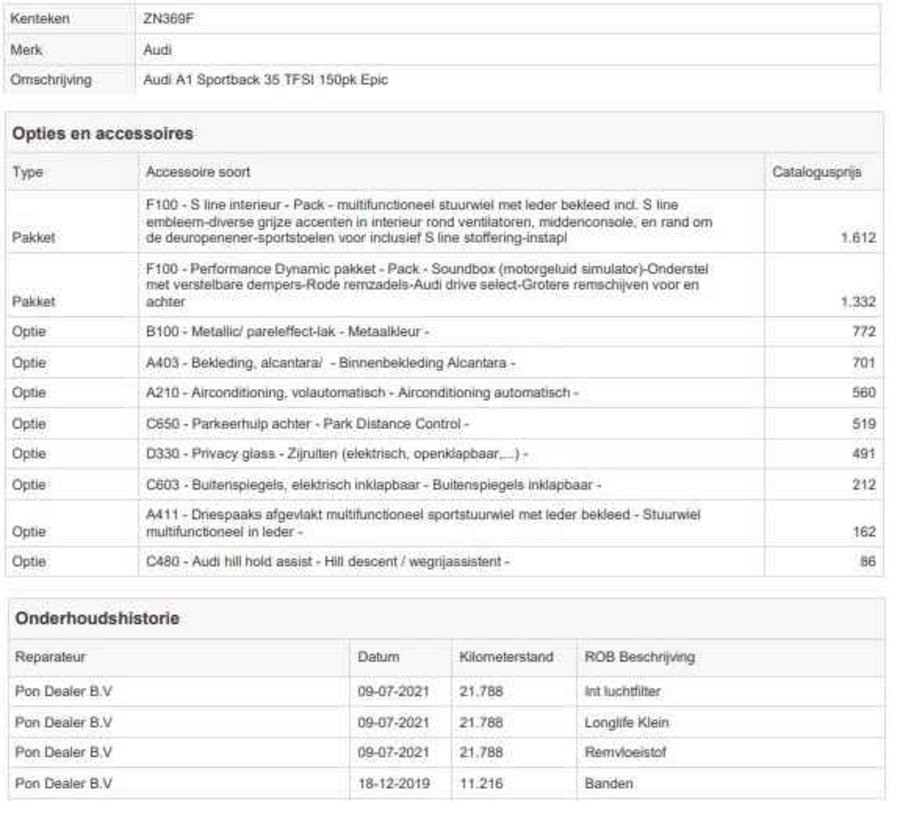This screenshot has height=815, width=900.
Task: Click the Kilometerstand column header
Action: coord(506,657)
